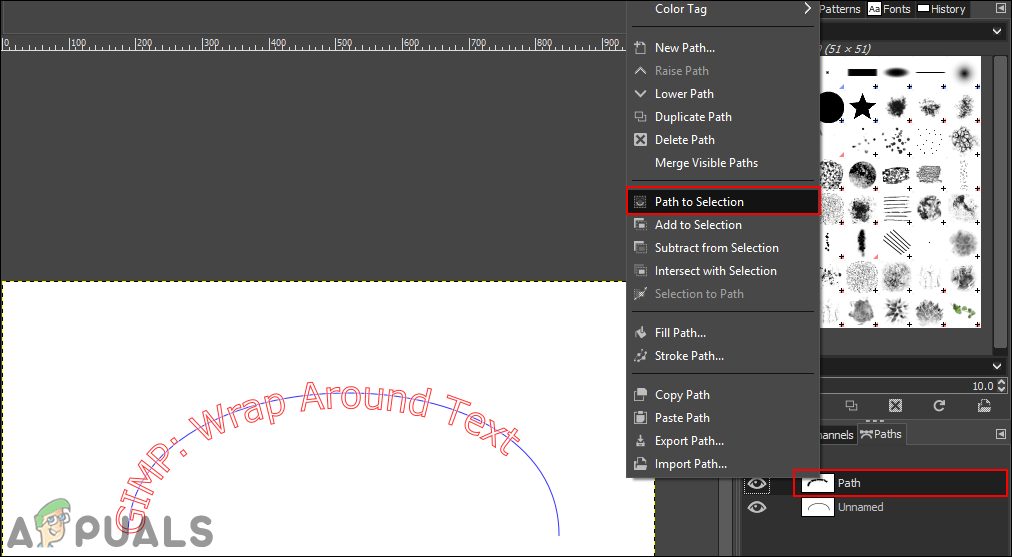Viewport: 1012px width, 557px height.
Task: Open the brush tag dropdown above spacing
Action: click(997, 366)
